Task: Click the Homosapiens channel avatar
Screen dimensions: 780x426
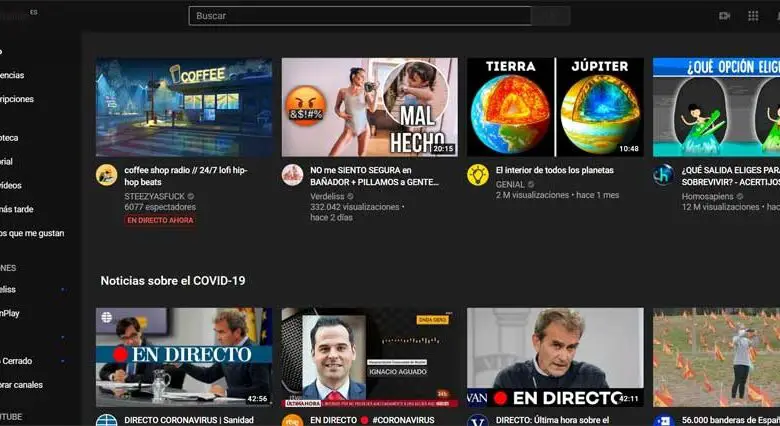Action: [x=664, y=175]
